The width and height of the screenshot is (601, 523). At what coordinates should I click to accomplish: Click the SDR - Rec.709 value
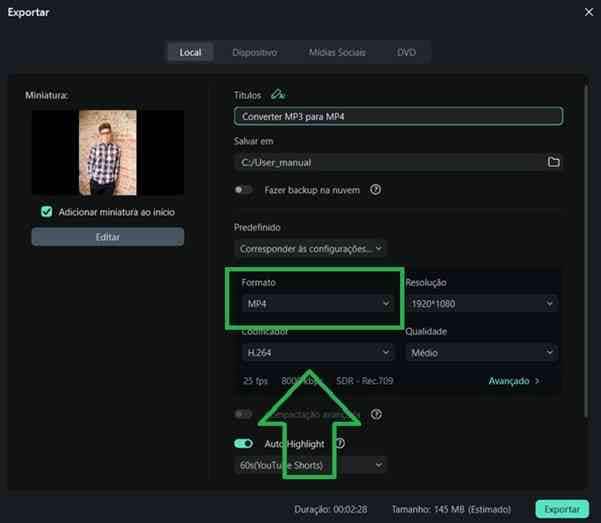click(x=365, y=381)
